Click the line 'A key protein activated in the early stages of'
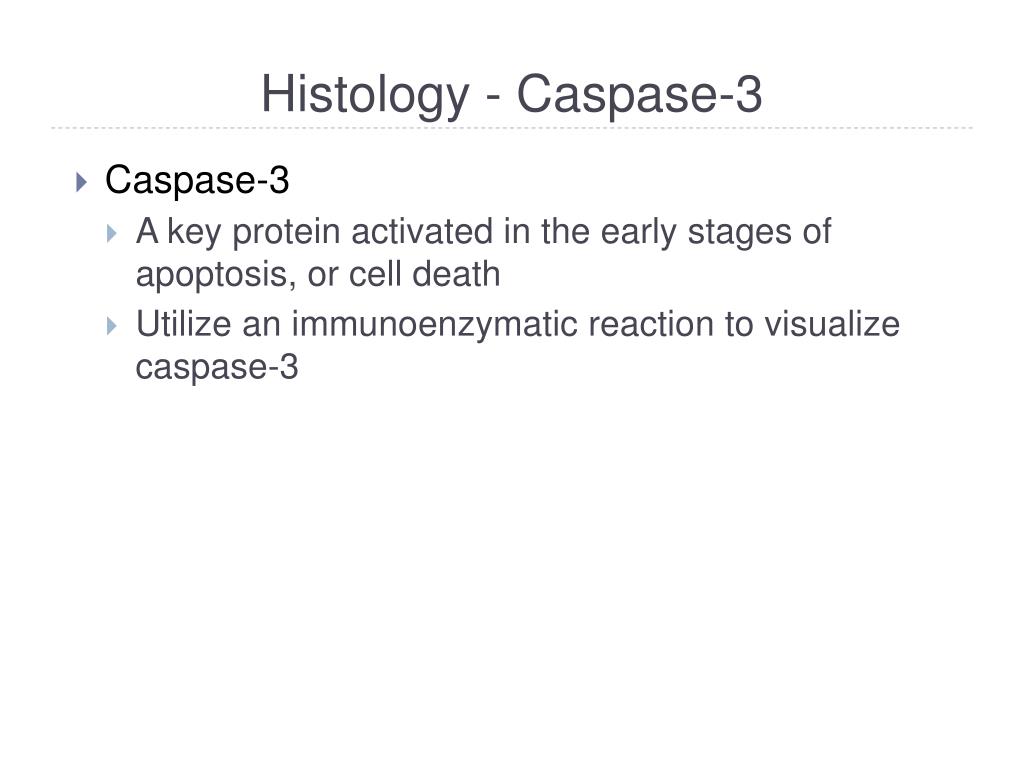Screen dimensions: 1024x768 [483, 232]
